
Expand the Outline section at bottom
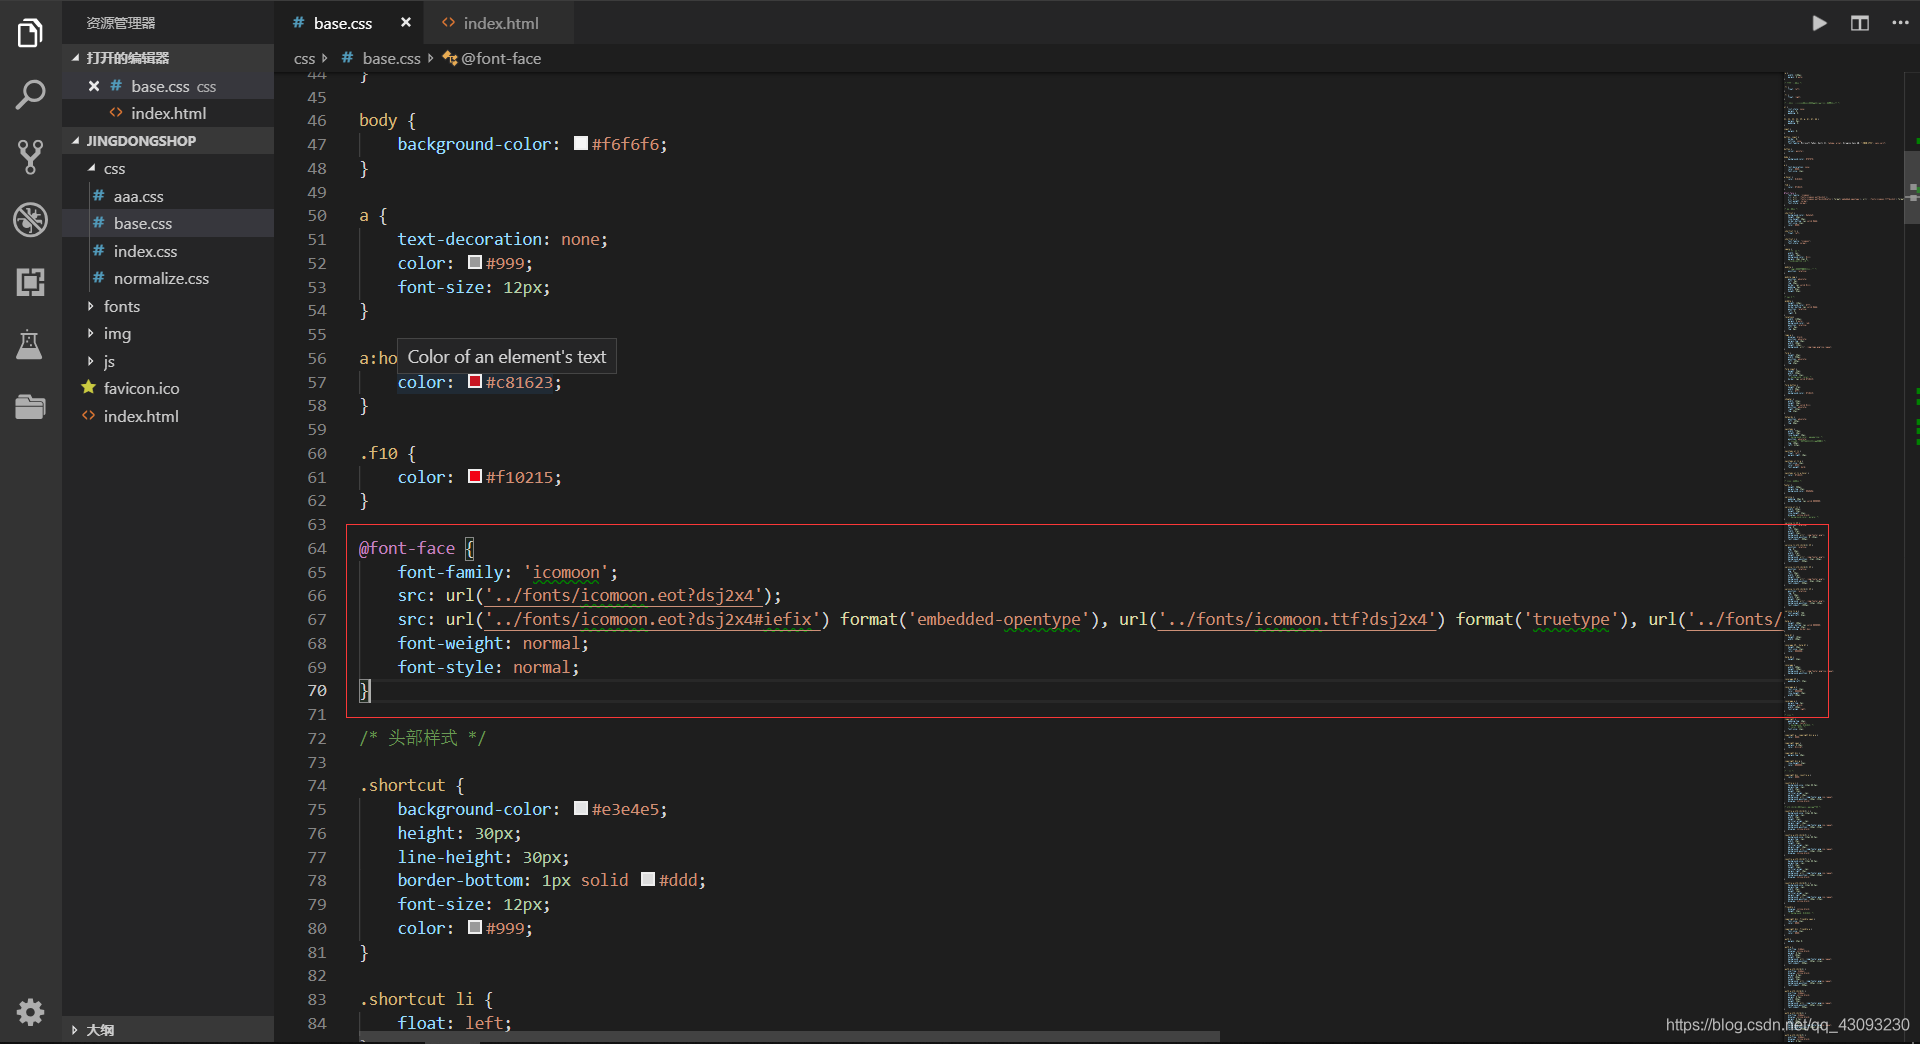pos(168,1029)
